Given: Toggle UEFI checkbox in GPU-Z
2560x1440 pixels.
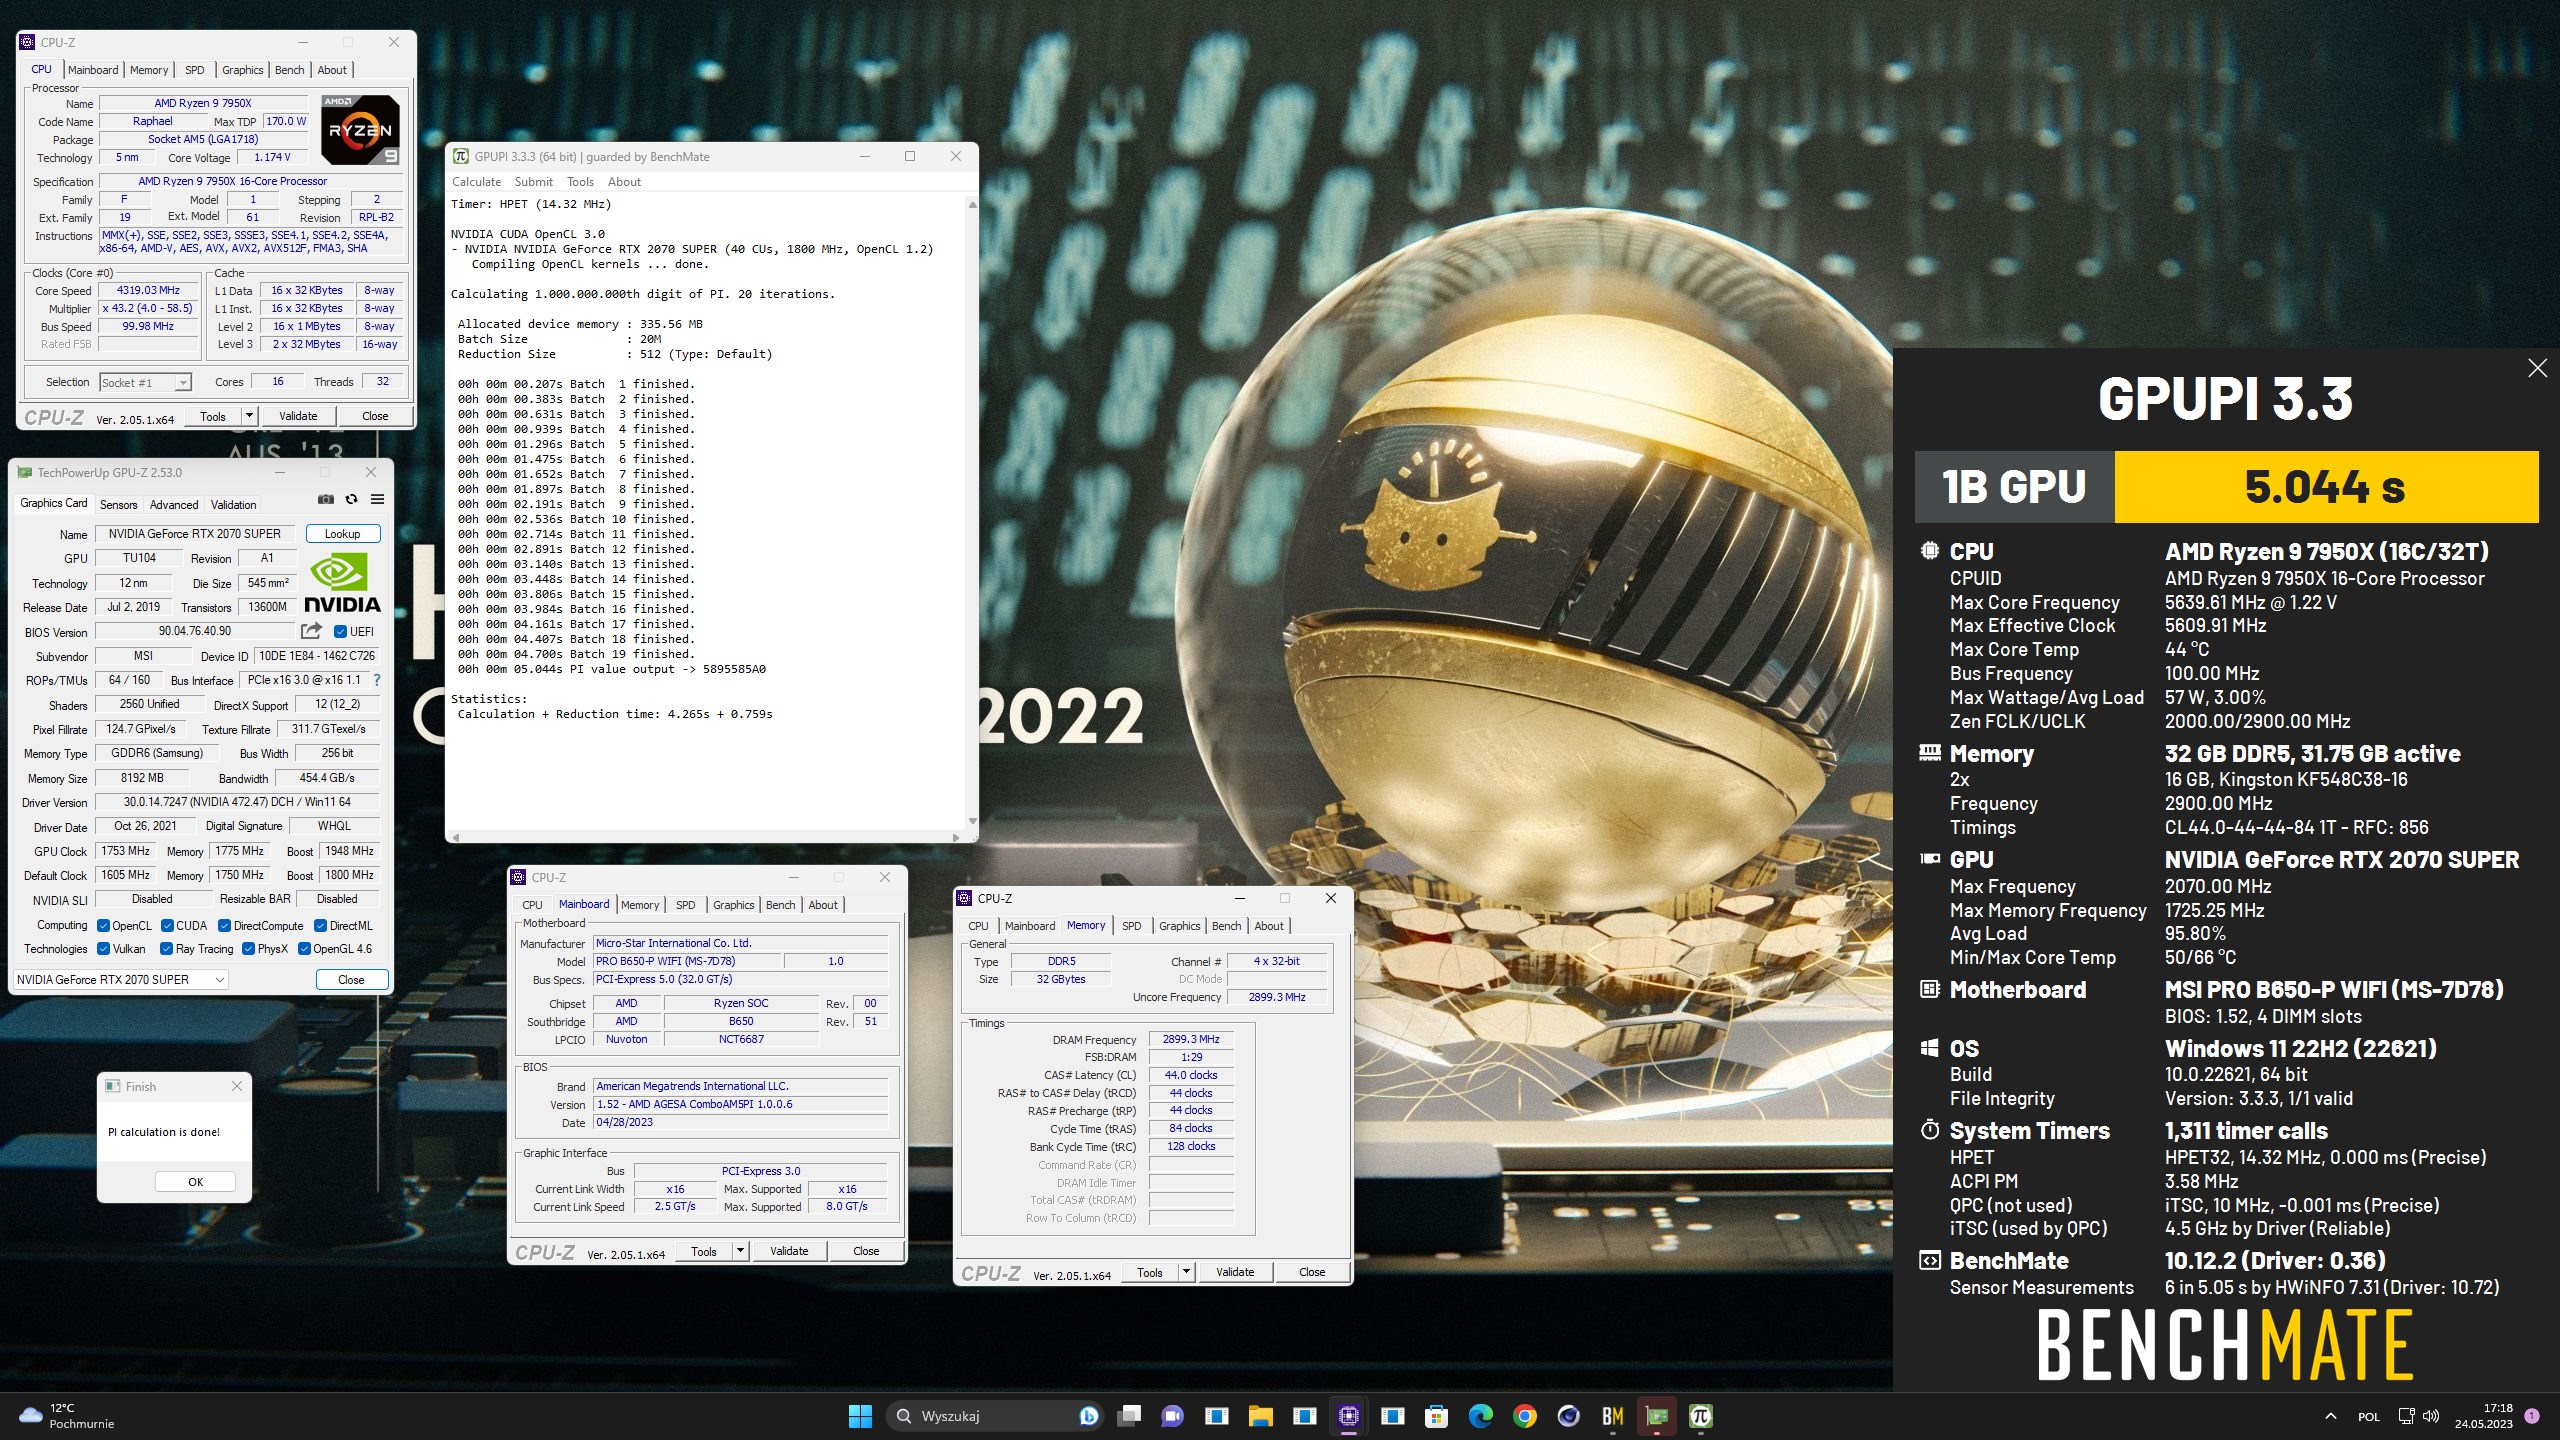Looking at the screenshot, I should click(339, 632).
